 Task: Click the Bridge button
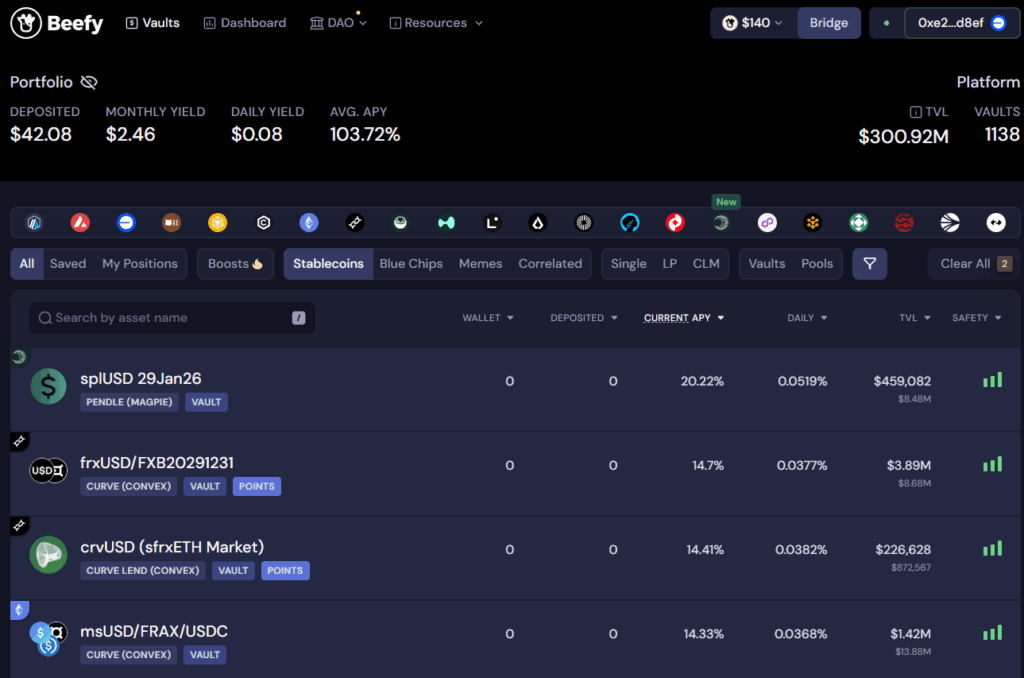[x=828, y=23]
